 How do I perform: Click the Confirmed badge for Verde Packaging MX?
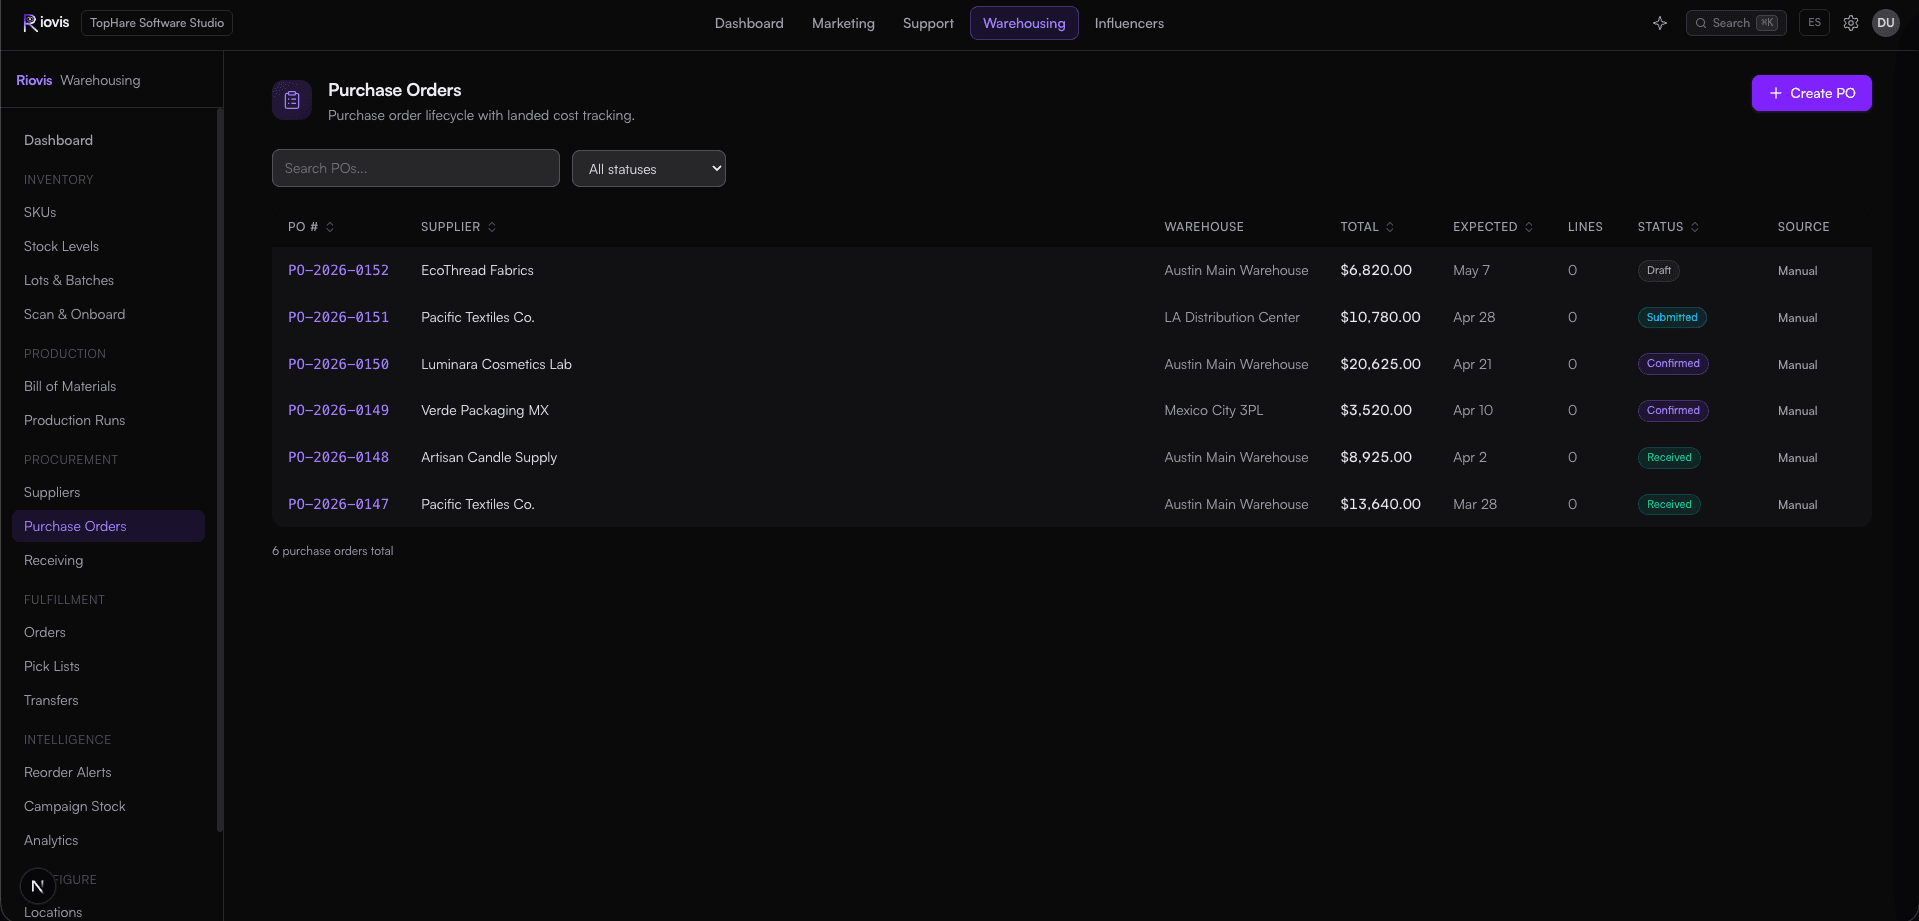[x=1673, y=410]
